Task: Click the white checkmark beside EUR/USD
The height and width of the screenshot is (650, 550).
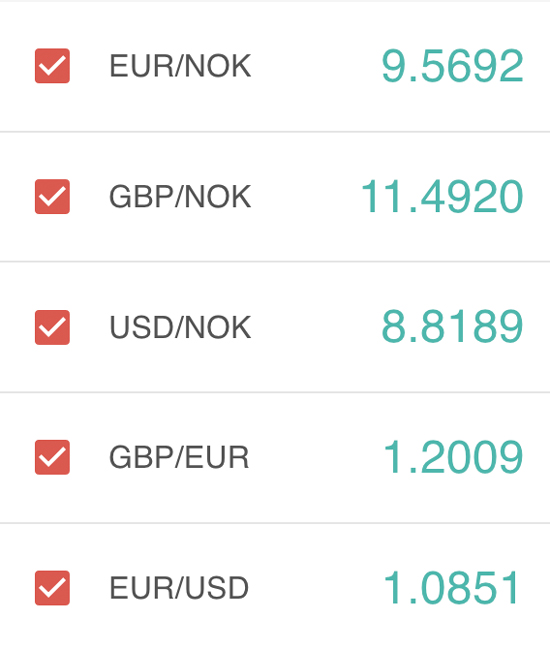Action: click(x=52, y=588)
